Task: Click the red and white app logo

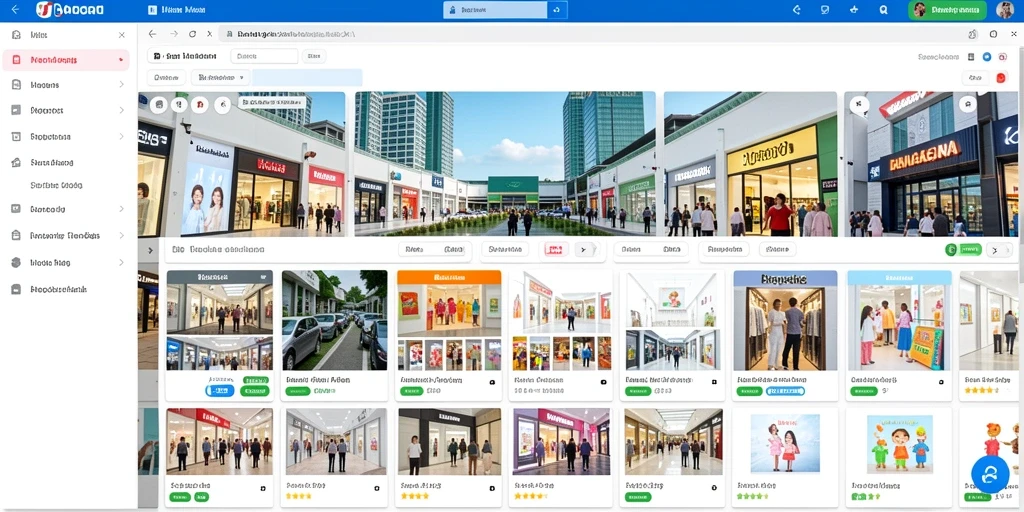Action: [44, 10]
